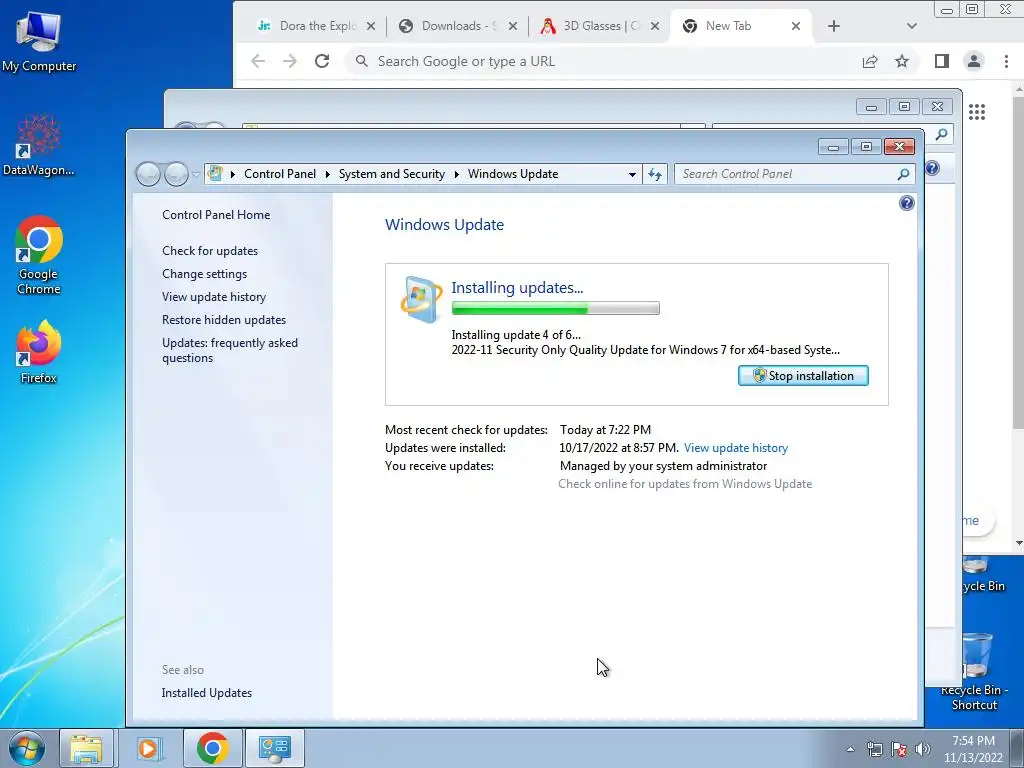Bookmark this tab with the star icon
Image resolution: width=1024 pixels, height=768 pixels.
[902, 61]
